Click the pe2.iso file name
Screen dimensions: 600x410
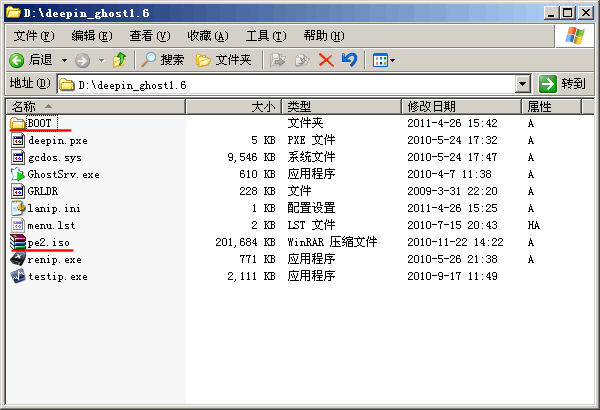(x=49, y=242)
